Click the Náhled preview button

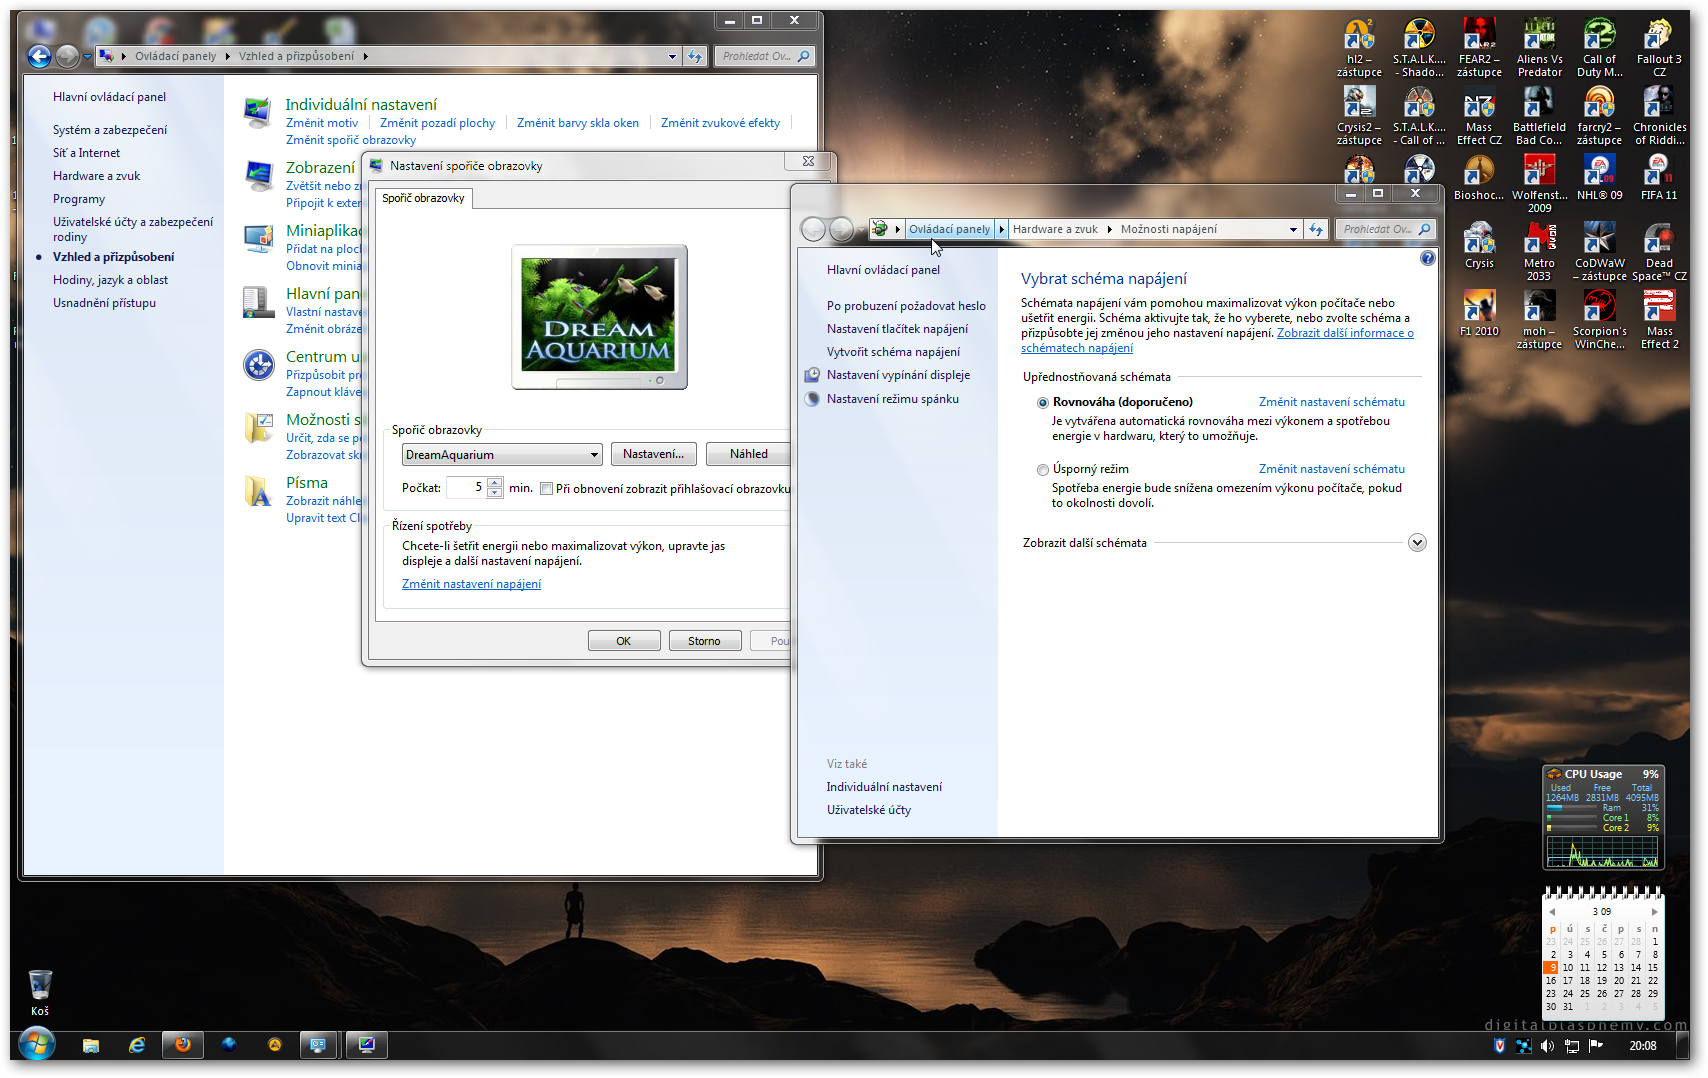[748, 454]
